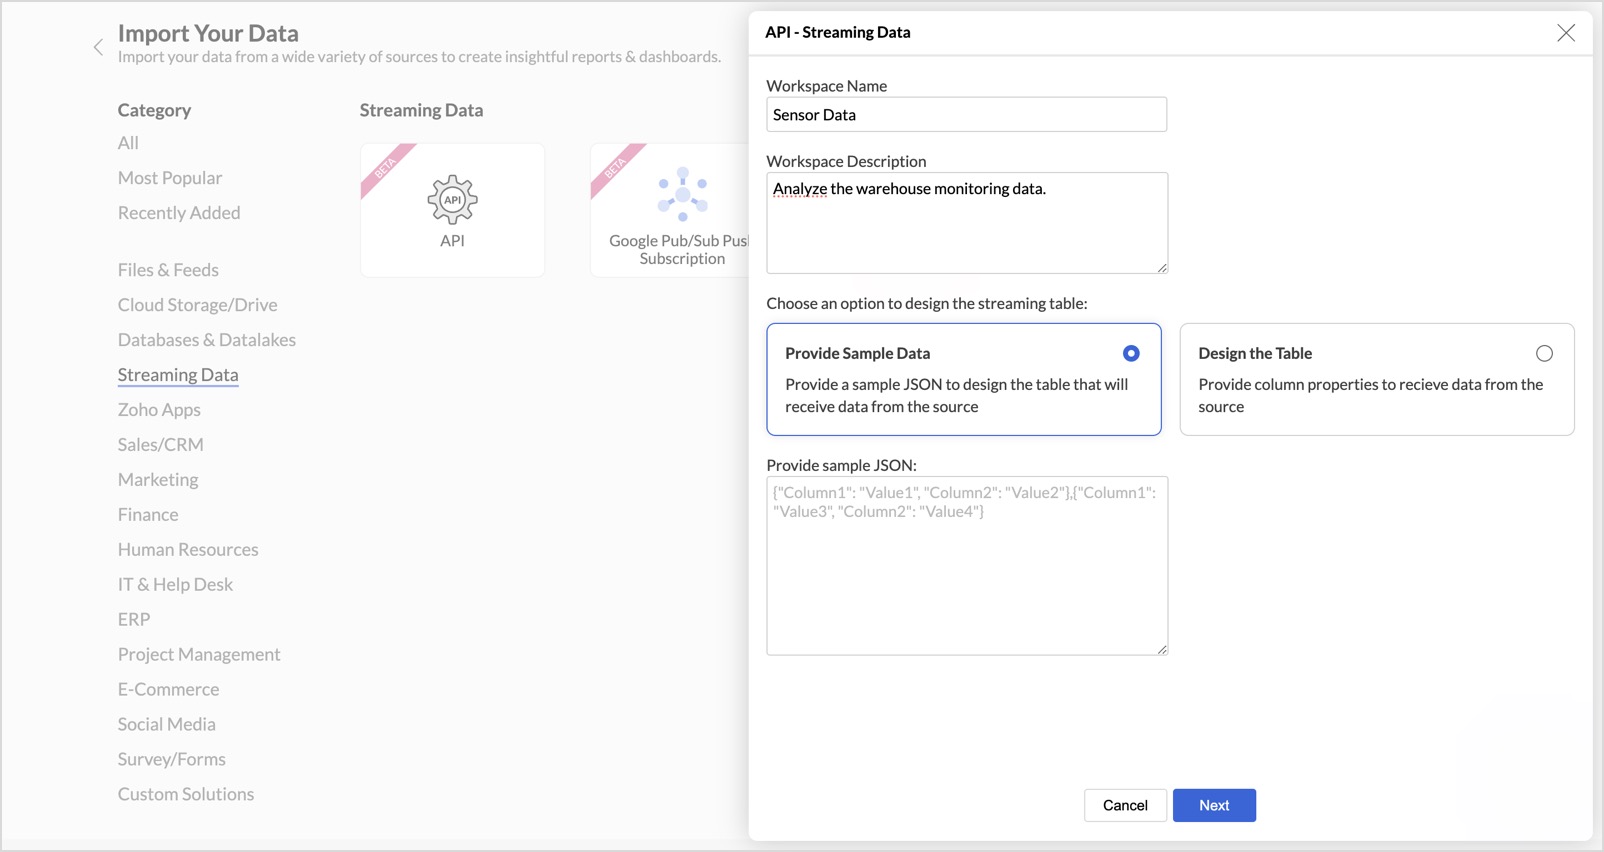The height and width of the screenshot is (852, 1604).
Task: Click the Workspace Name input field
Action: (966, 115)
